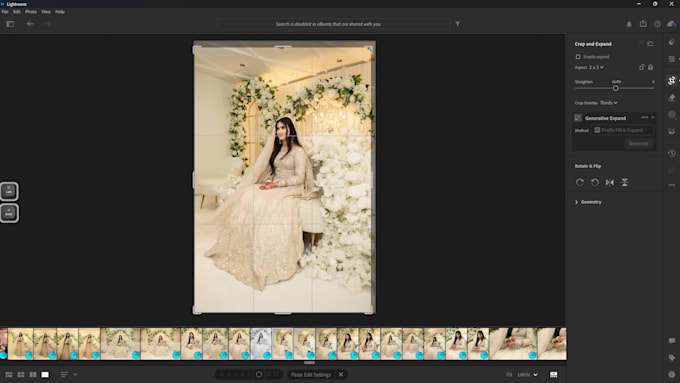Click the search field in the top bar

[x=333, y=24]
